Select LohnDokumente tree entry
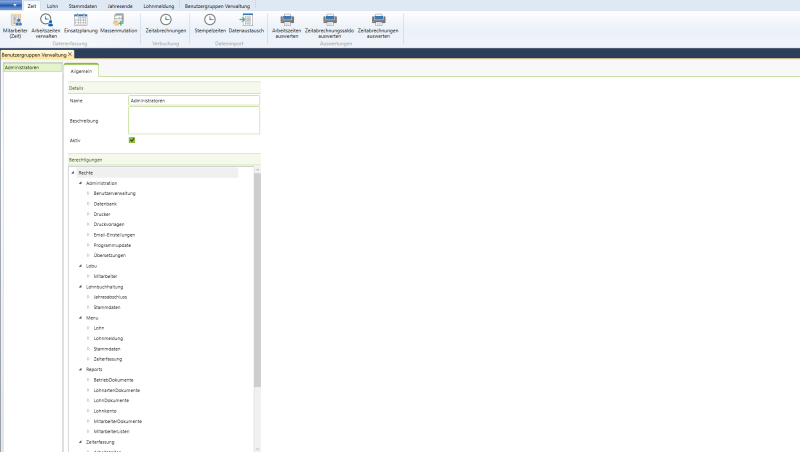This screenshot has height=452, width=800. tap(111, 400)
